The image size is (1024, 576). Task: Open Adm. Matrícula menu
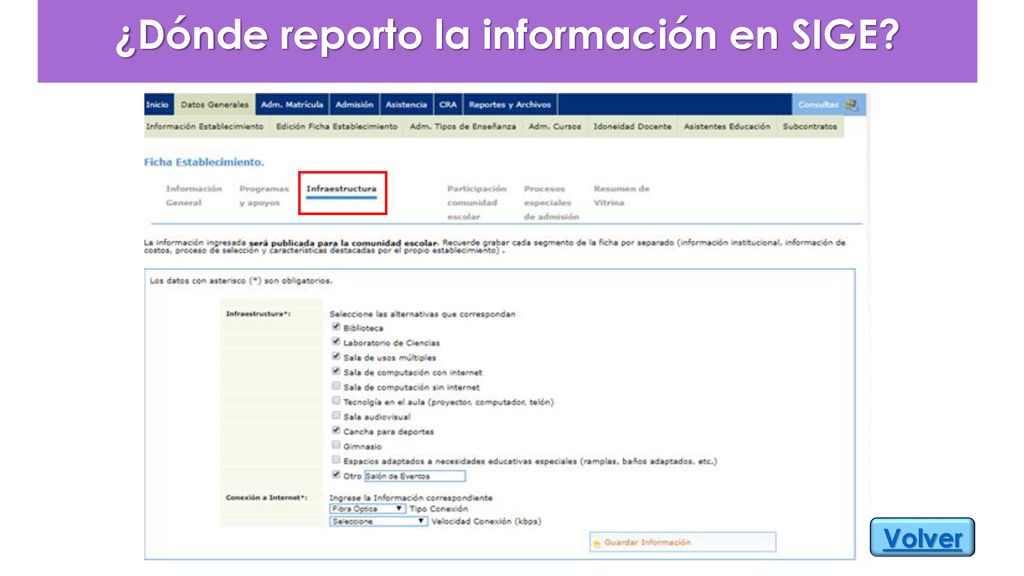[292, 104]
